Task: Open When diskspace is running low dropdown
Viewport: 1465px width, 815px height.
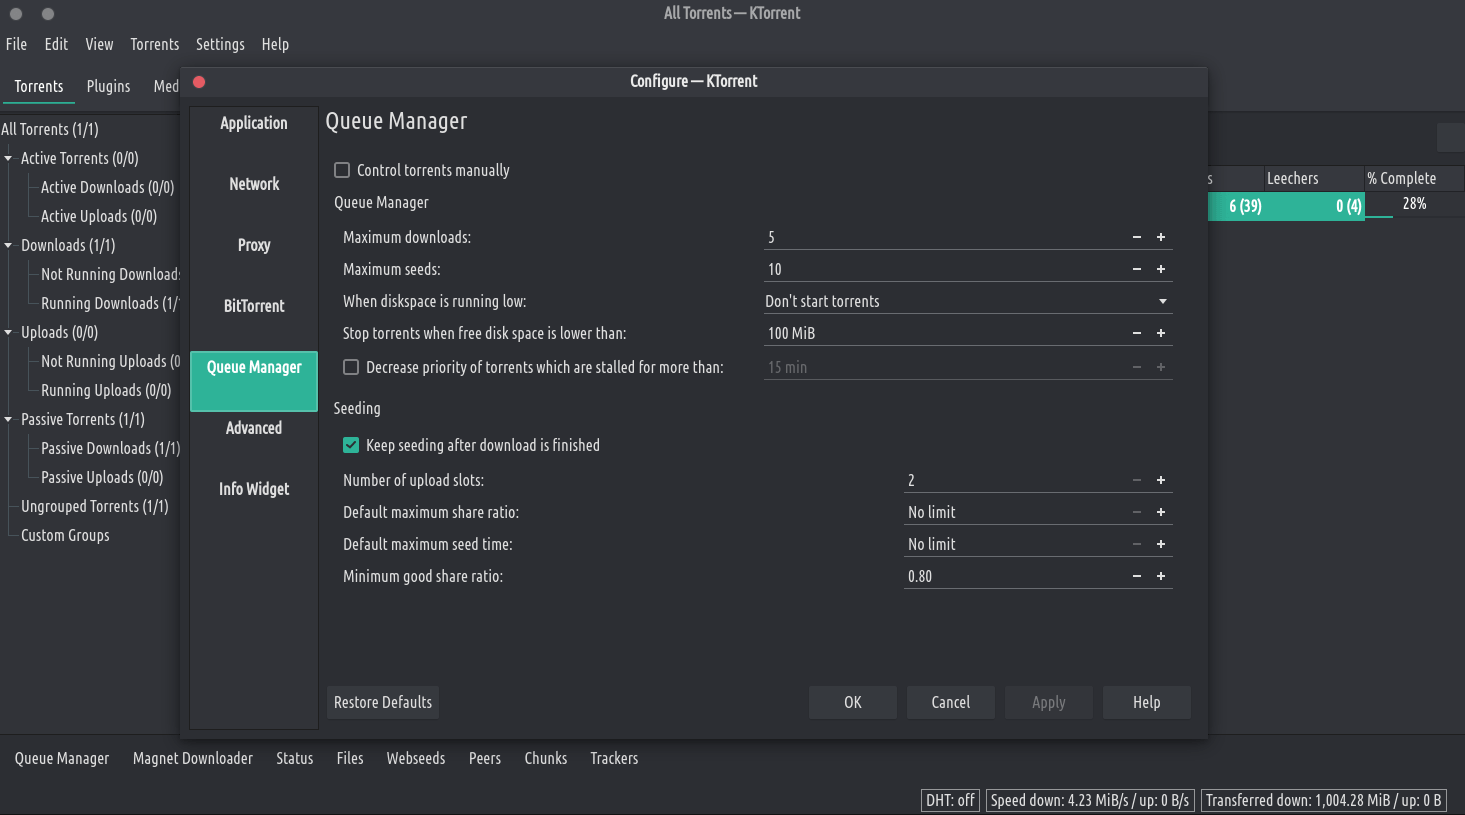Action: (x=968, y=301)
